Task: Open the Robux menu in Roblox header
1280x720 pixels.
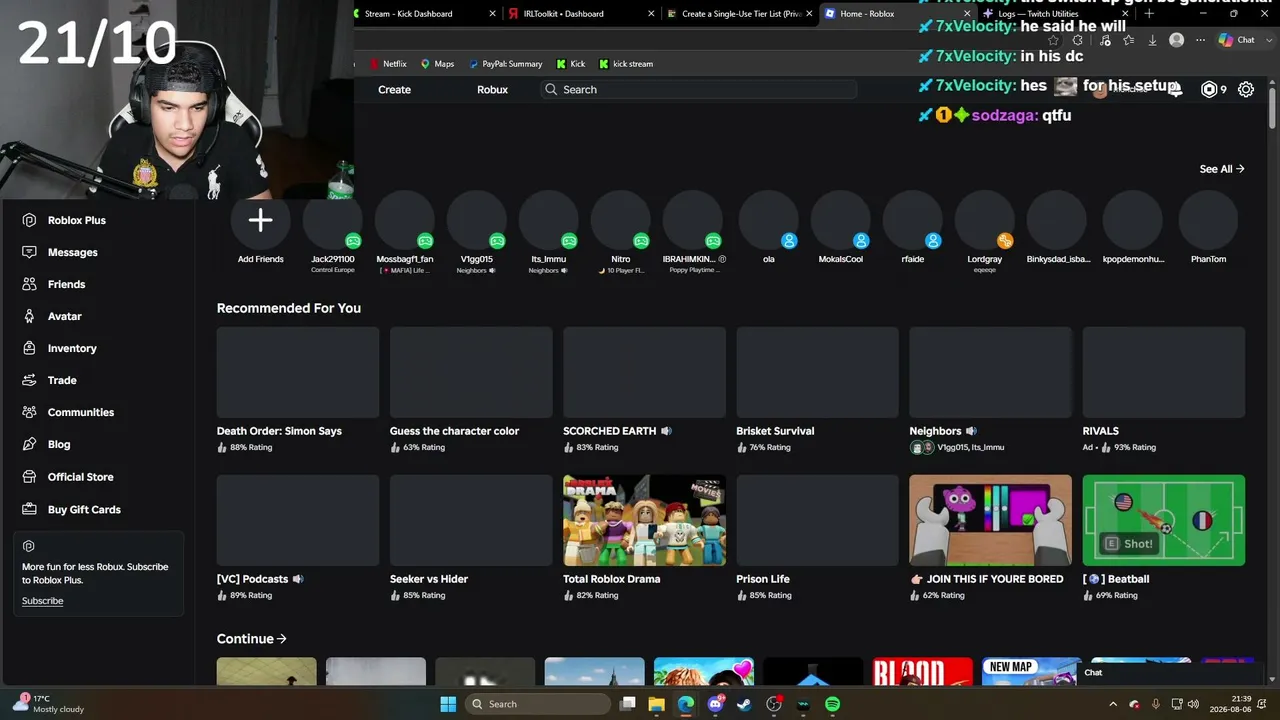Action: pos(492,89)
